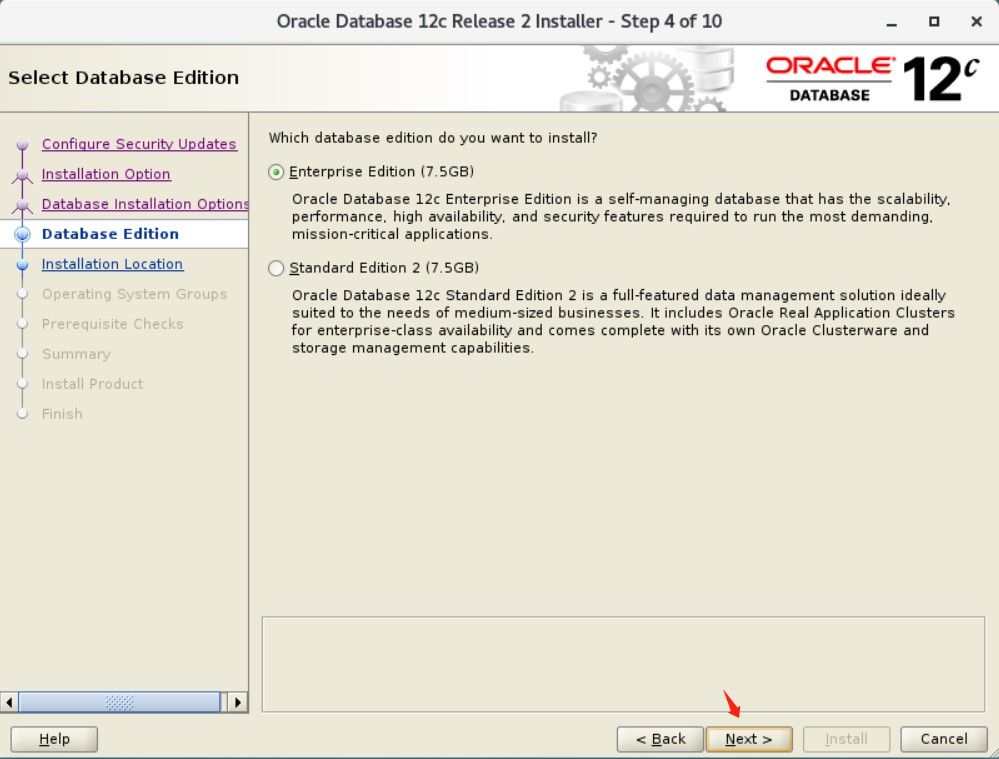Click the Back button
The image size is (999, 759).
660,739
